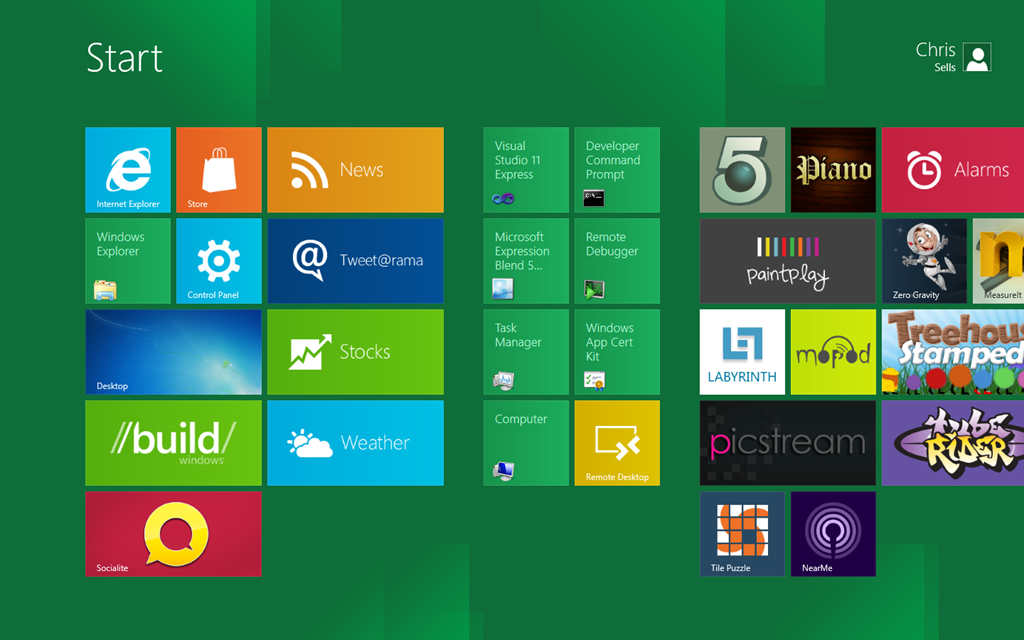Launch the Zero Gravity game tile
This screenshot has width=1024, height=640.
pos(924,261)
